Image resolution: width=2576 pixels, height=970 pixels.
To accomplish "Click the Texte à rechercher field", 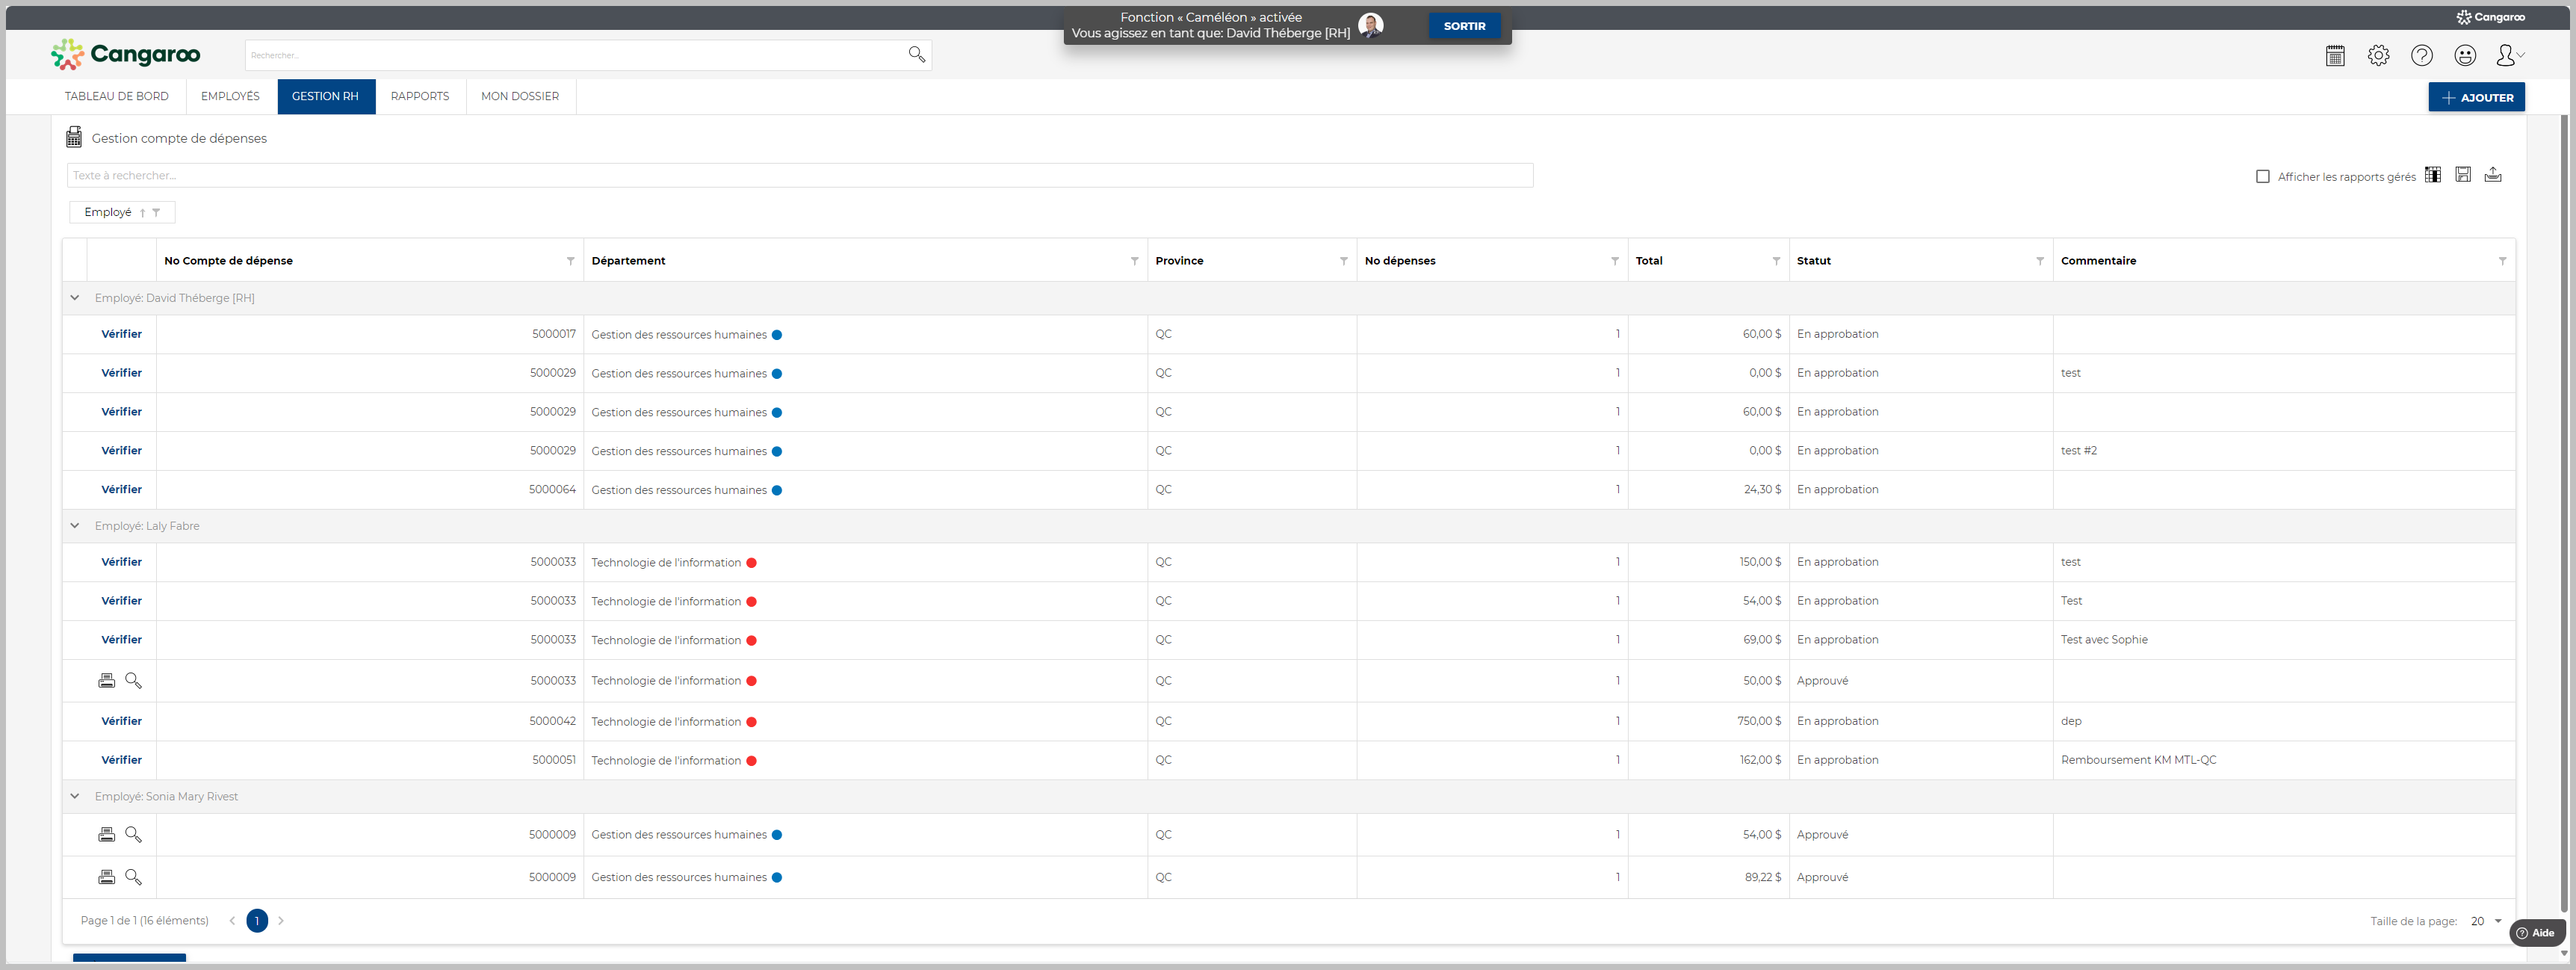I will point(799,176).
